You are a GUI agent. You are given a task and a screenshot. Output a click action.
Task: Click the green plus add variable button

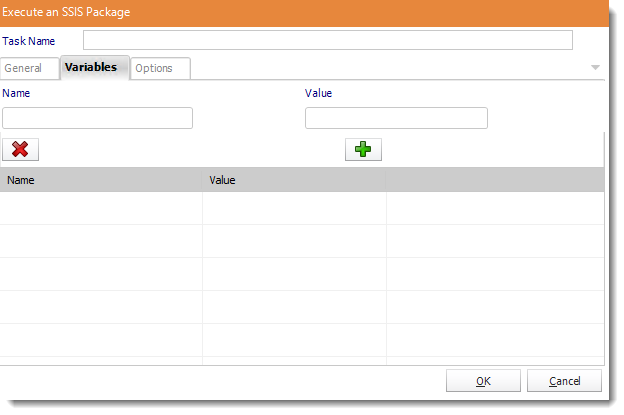tap(363, 150)
